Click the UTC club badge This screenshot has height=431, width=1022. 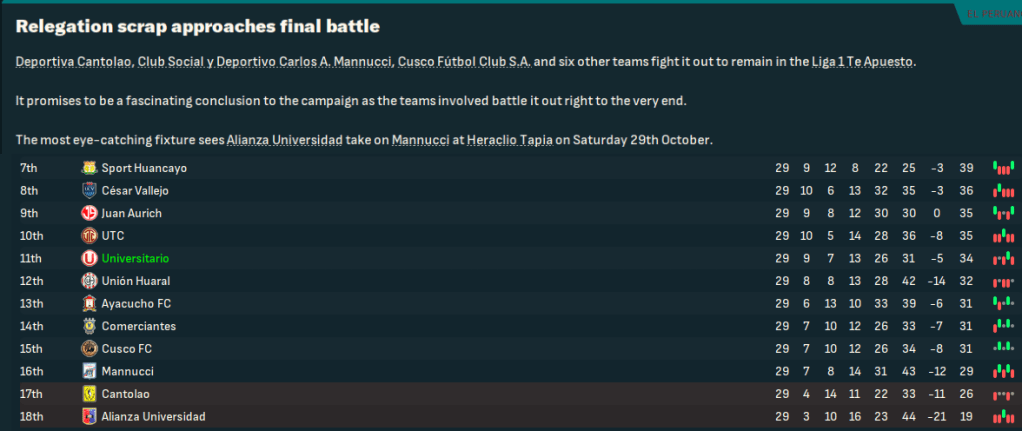(89, 236)
